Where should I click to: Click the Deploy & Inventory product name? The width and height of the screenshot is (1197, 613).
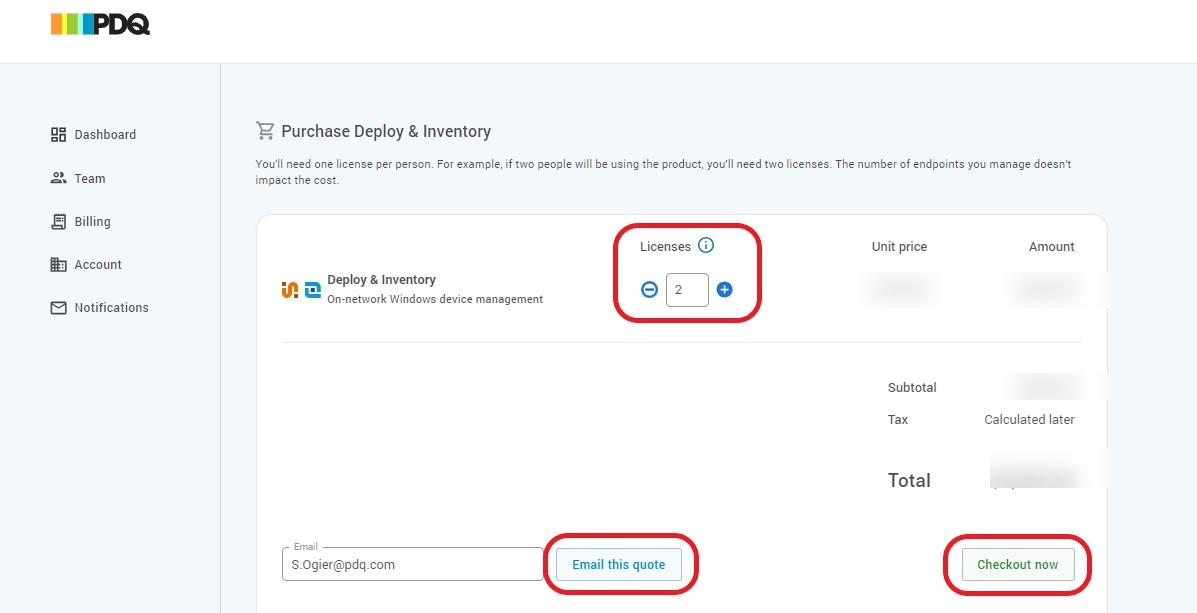tap(381, 280)
